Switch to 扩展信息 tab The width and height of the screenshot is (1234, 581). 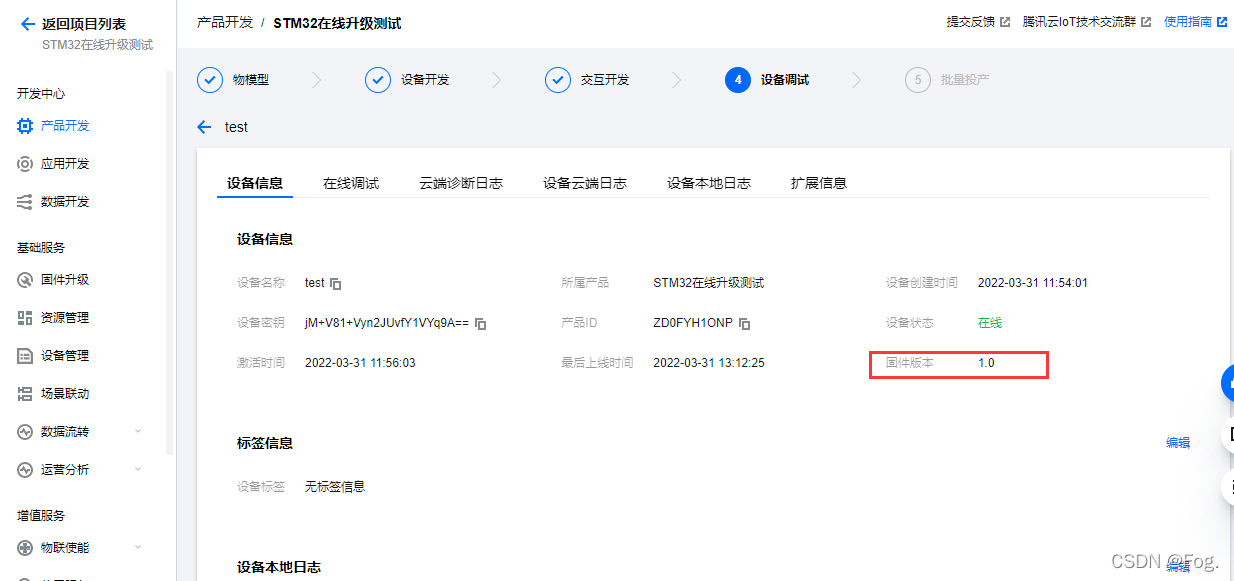coord(819,183)
